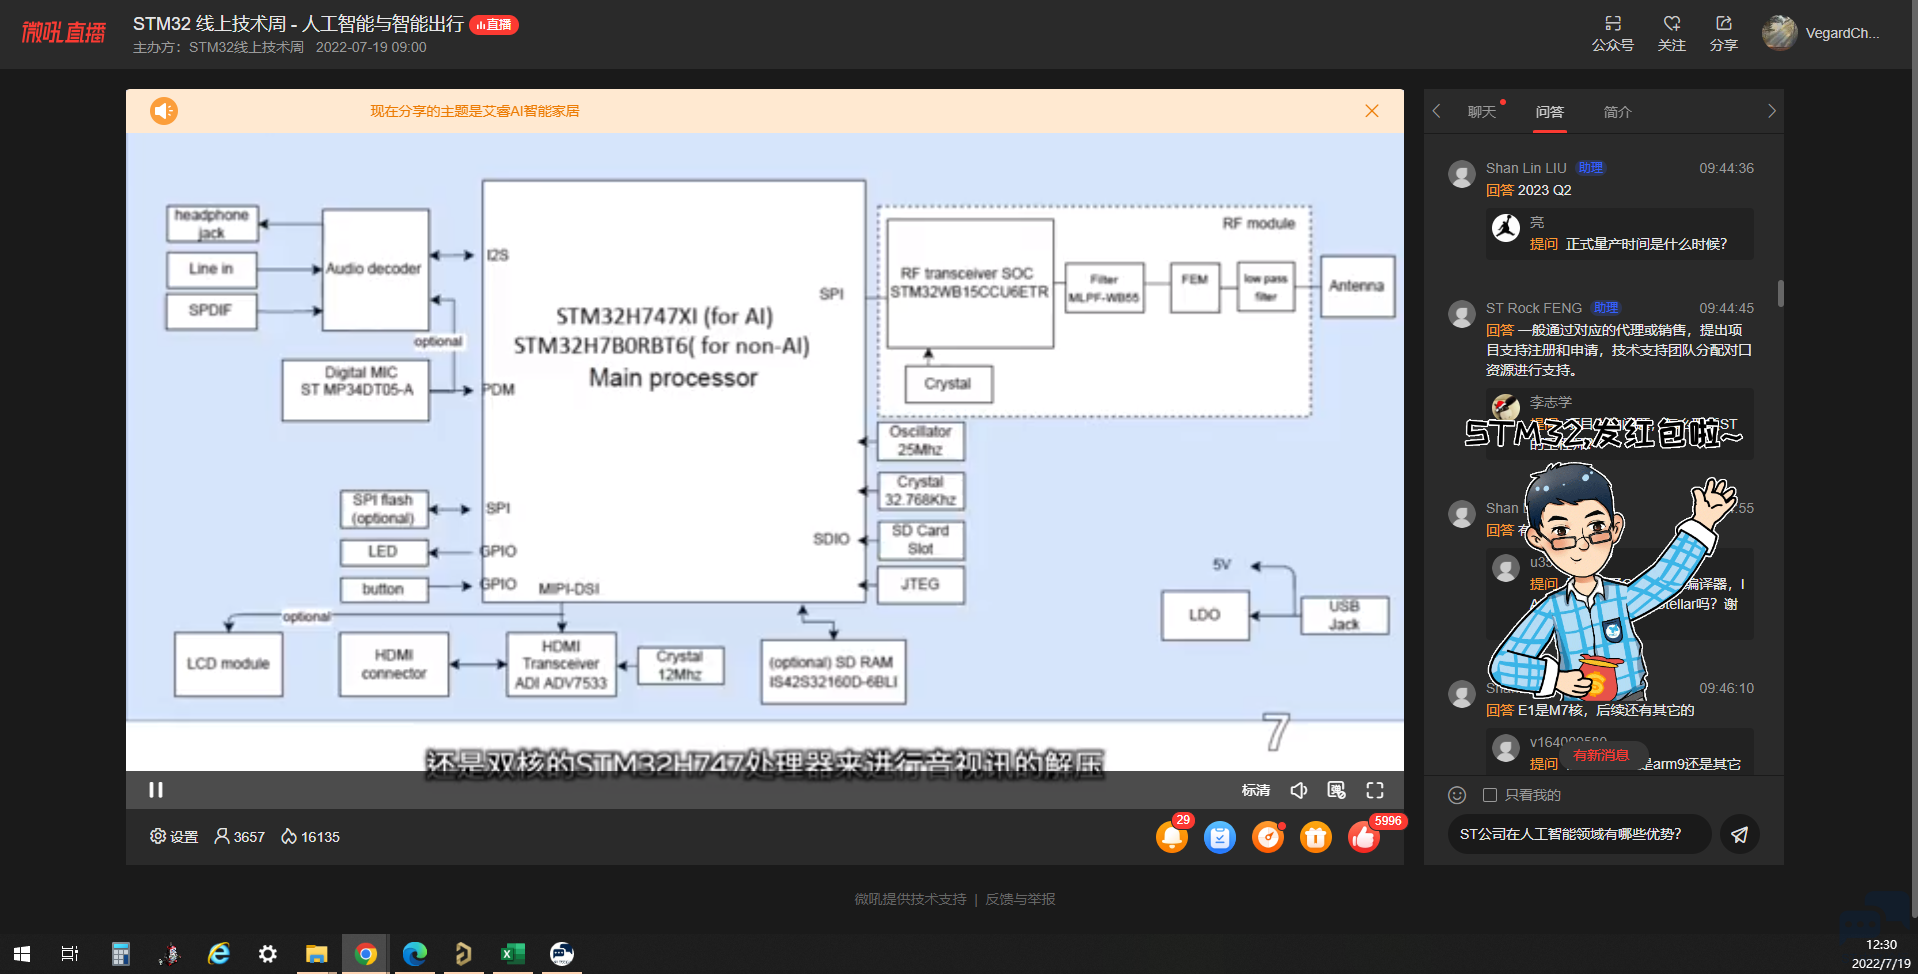The image size is (1918, 974).
Task: Click the 微吼直播 logo
Action: 64,33
